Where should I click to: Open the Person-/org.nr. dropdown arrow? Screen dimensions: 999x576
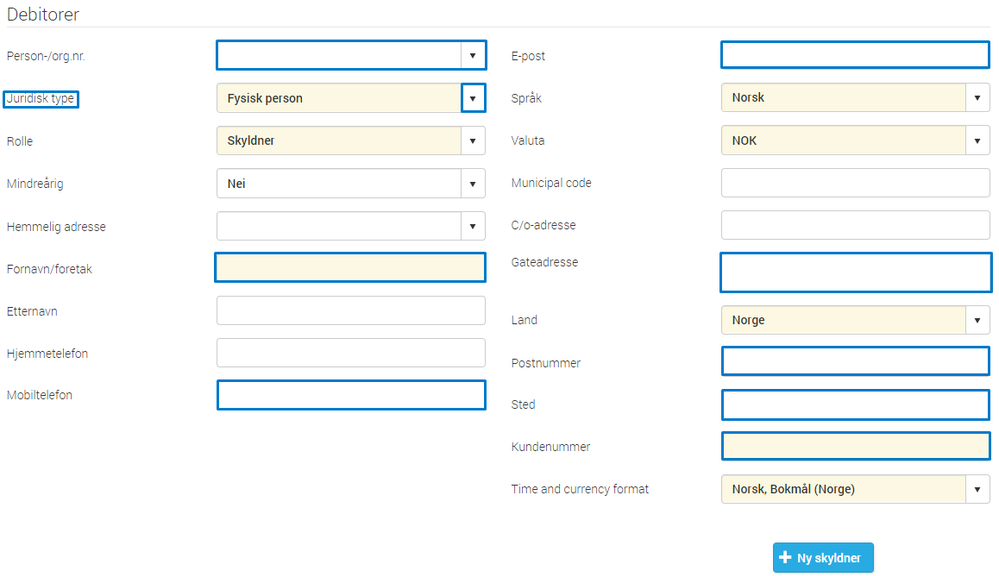coord(473,55)
